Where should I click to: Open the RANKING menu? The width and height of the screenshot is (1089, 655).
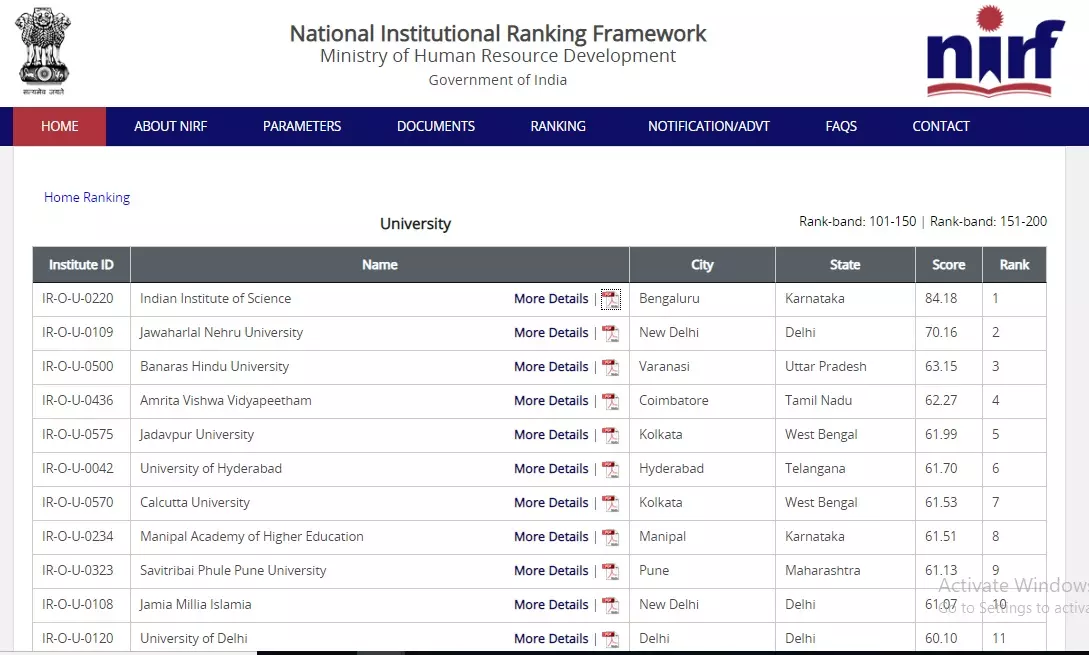[x=558, y=126]
